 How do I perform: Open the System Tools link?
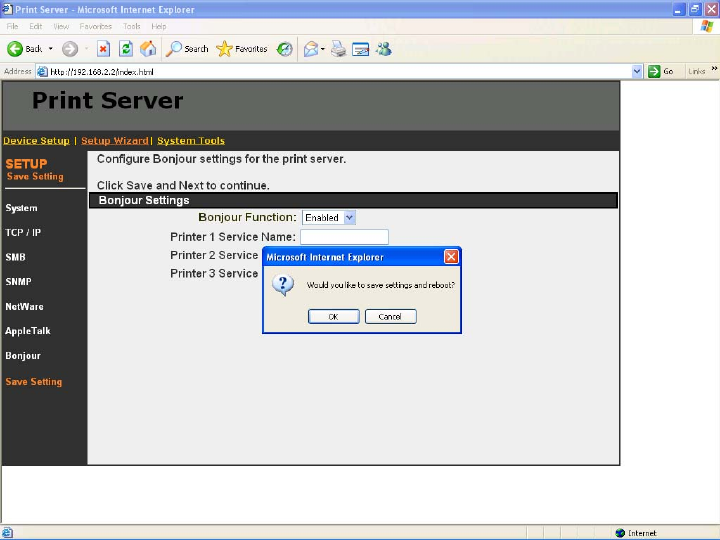[x=191, y=141]
